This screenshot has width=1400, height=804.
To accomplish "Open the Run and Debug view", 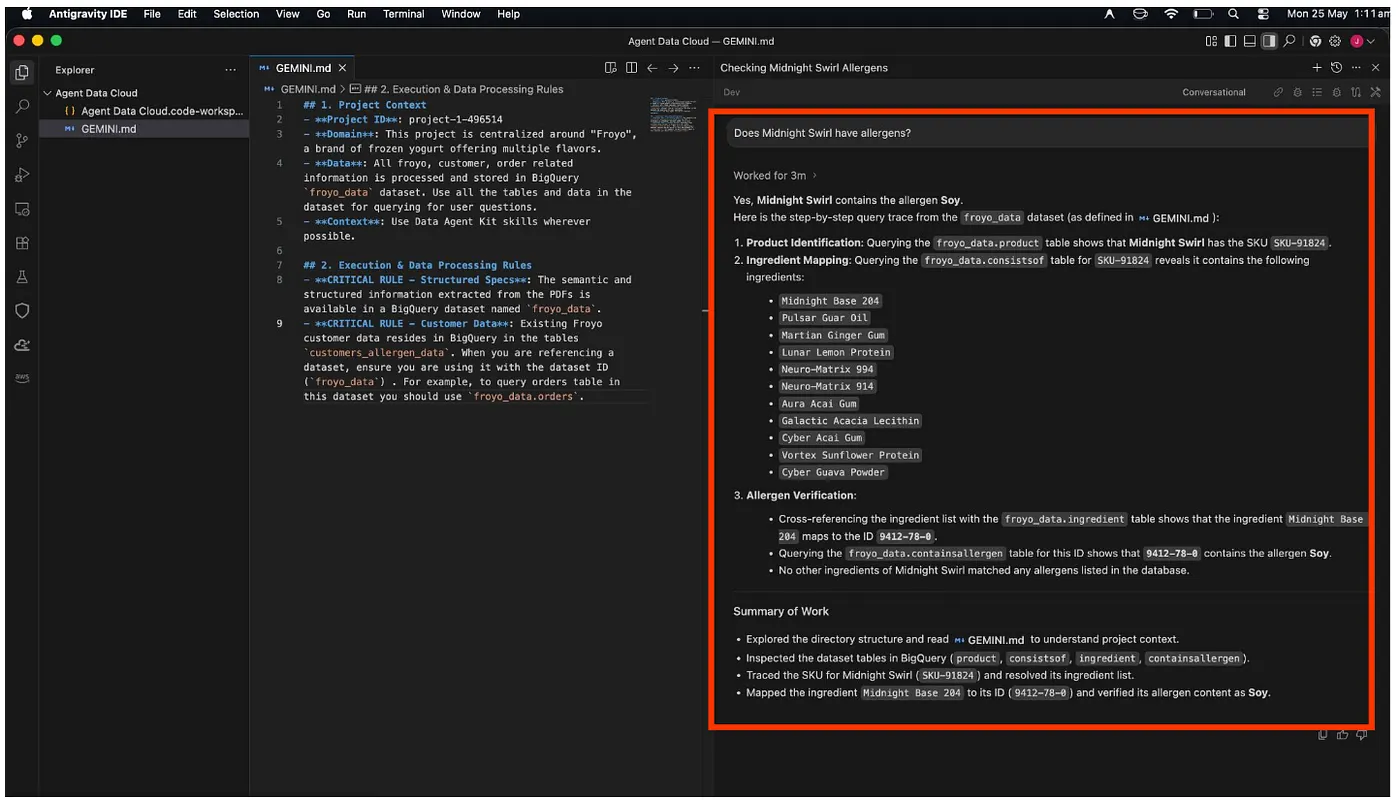I will (x=22, y=175).
